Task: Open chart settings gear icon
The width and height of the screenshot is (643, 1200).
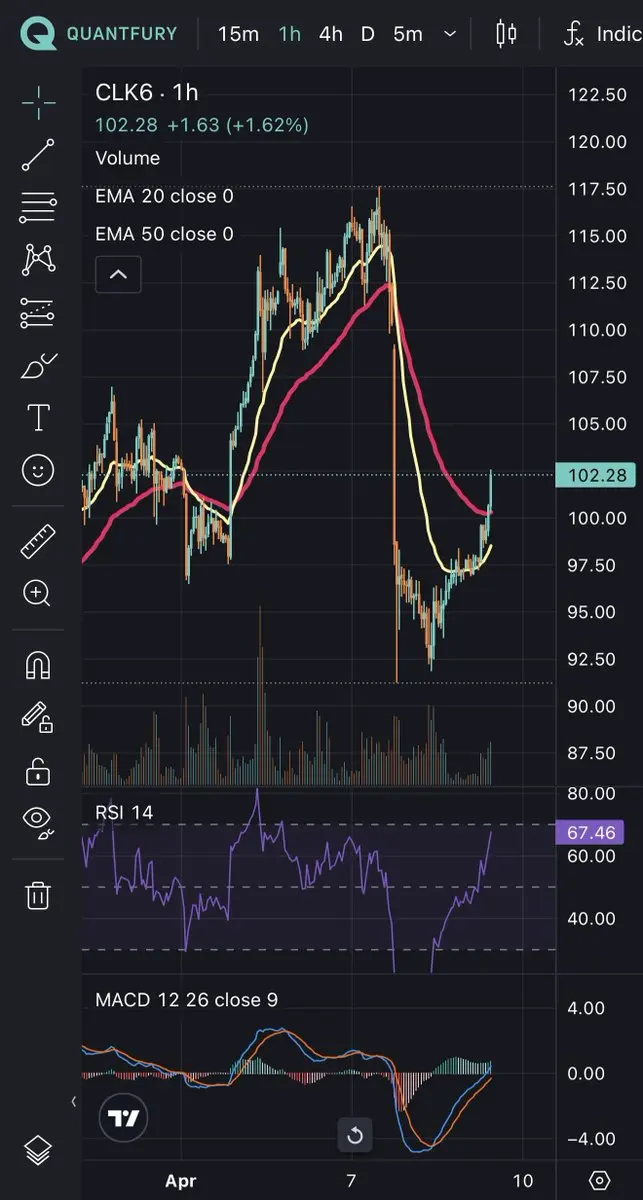Action: click(599, 1180)
